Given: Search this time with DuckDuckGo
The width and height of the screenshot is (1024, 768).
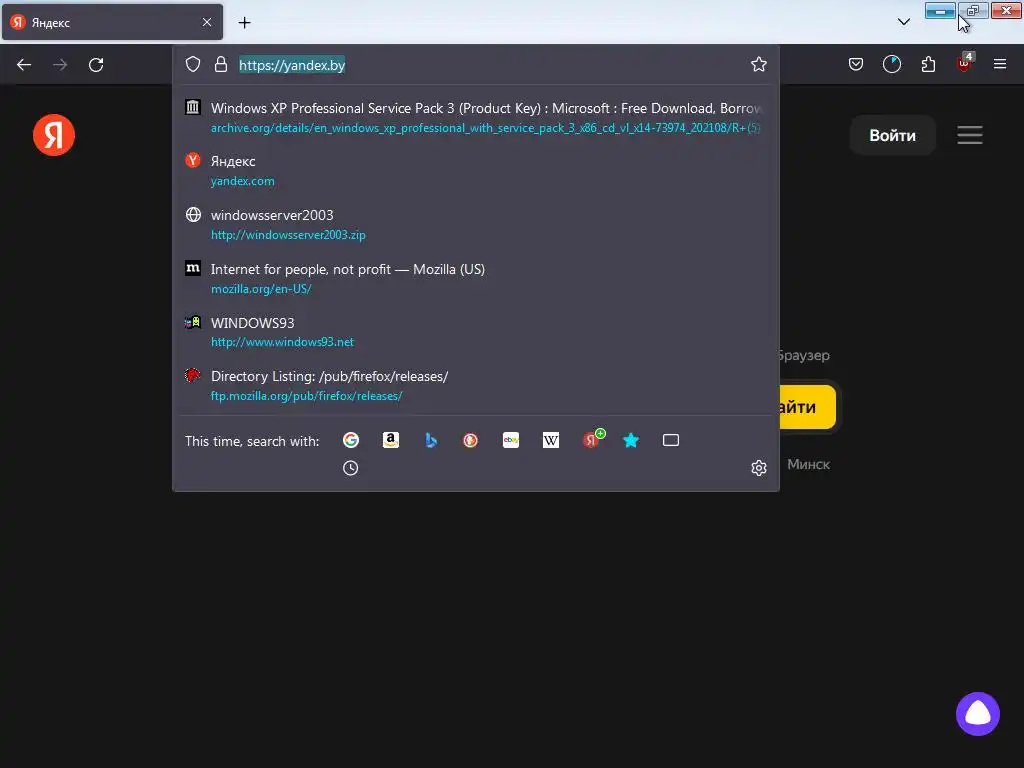Looking at the screenshot, I should point(470,440).
